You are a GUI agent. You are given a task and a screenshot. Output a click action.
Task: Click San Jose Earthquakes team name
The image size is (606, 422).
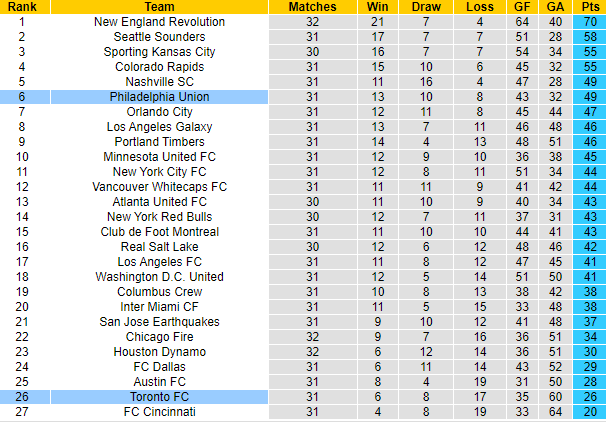tap(158, 322)
